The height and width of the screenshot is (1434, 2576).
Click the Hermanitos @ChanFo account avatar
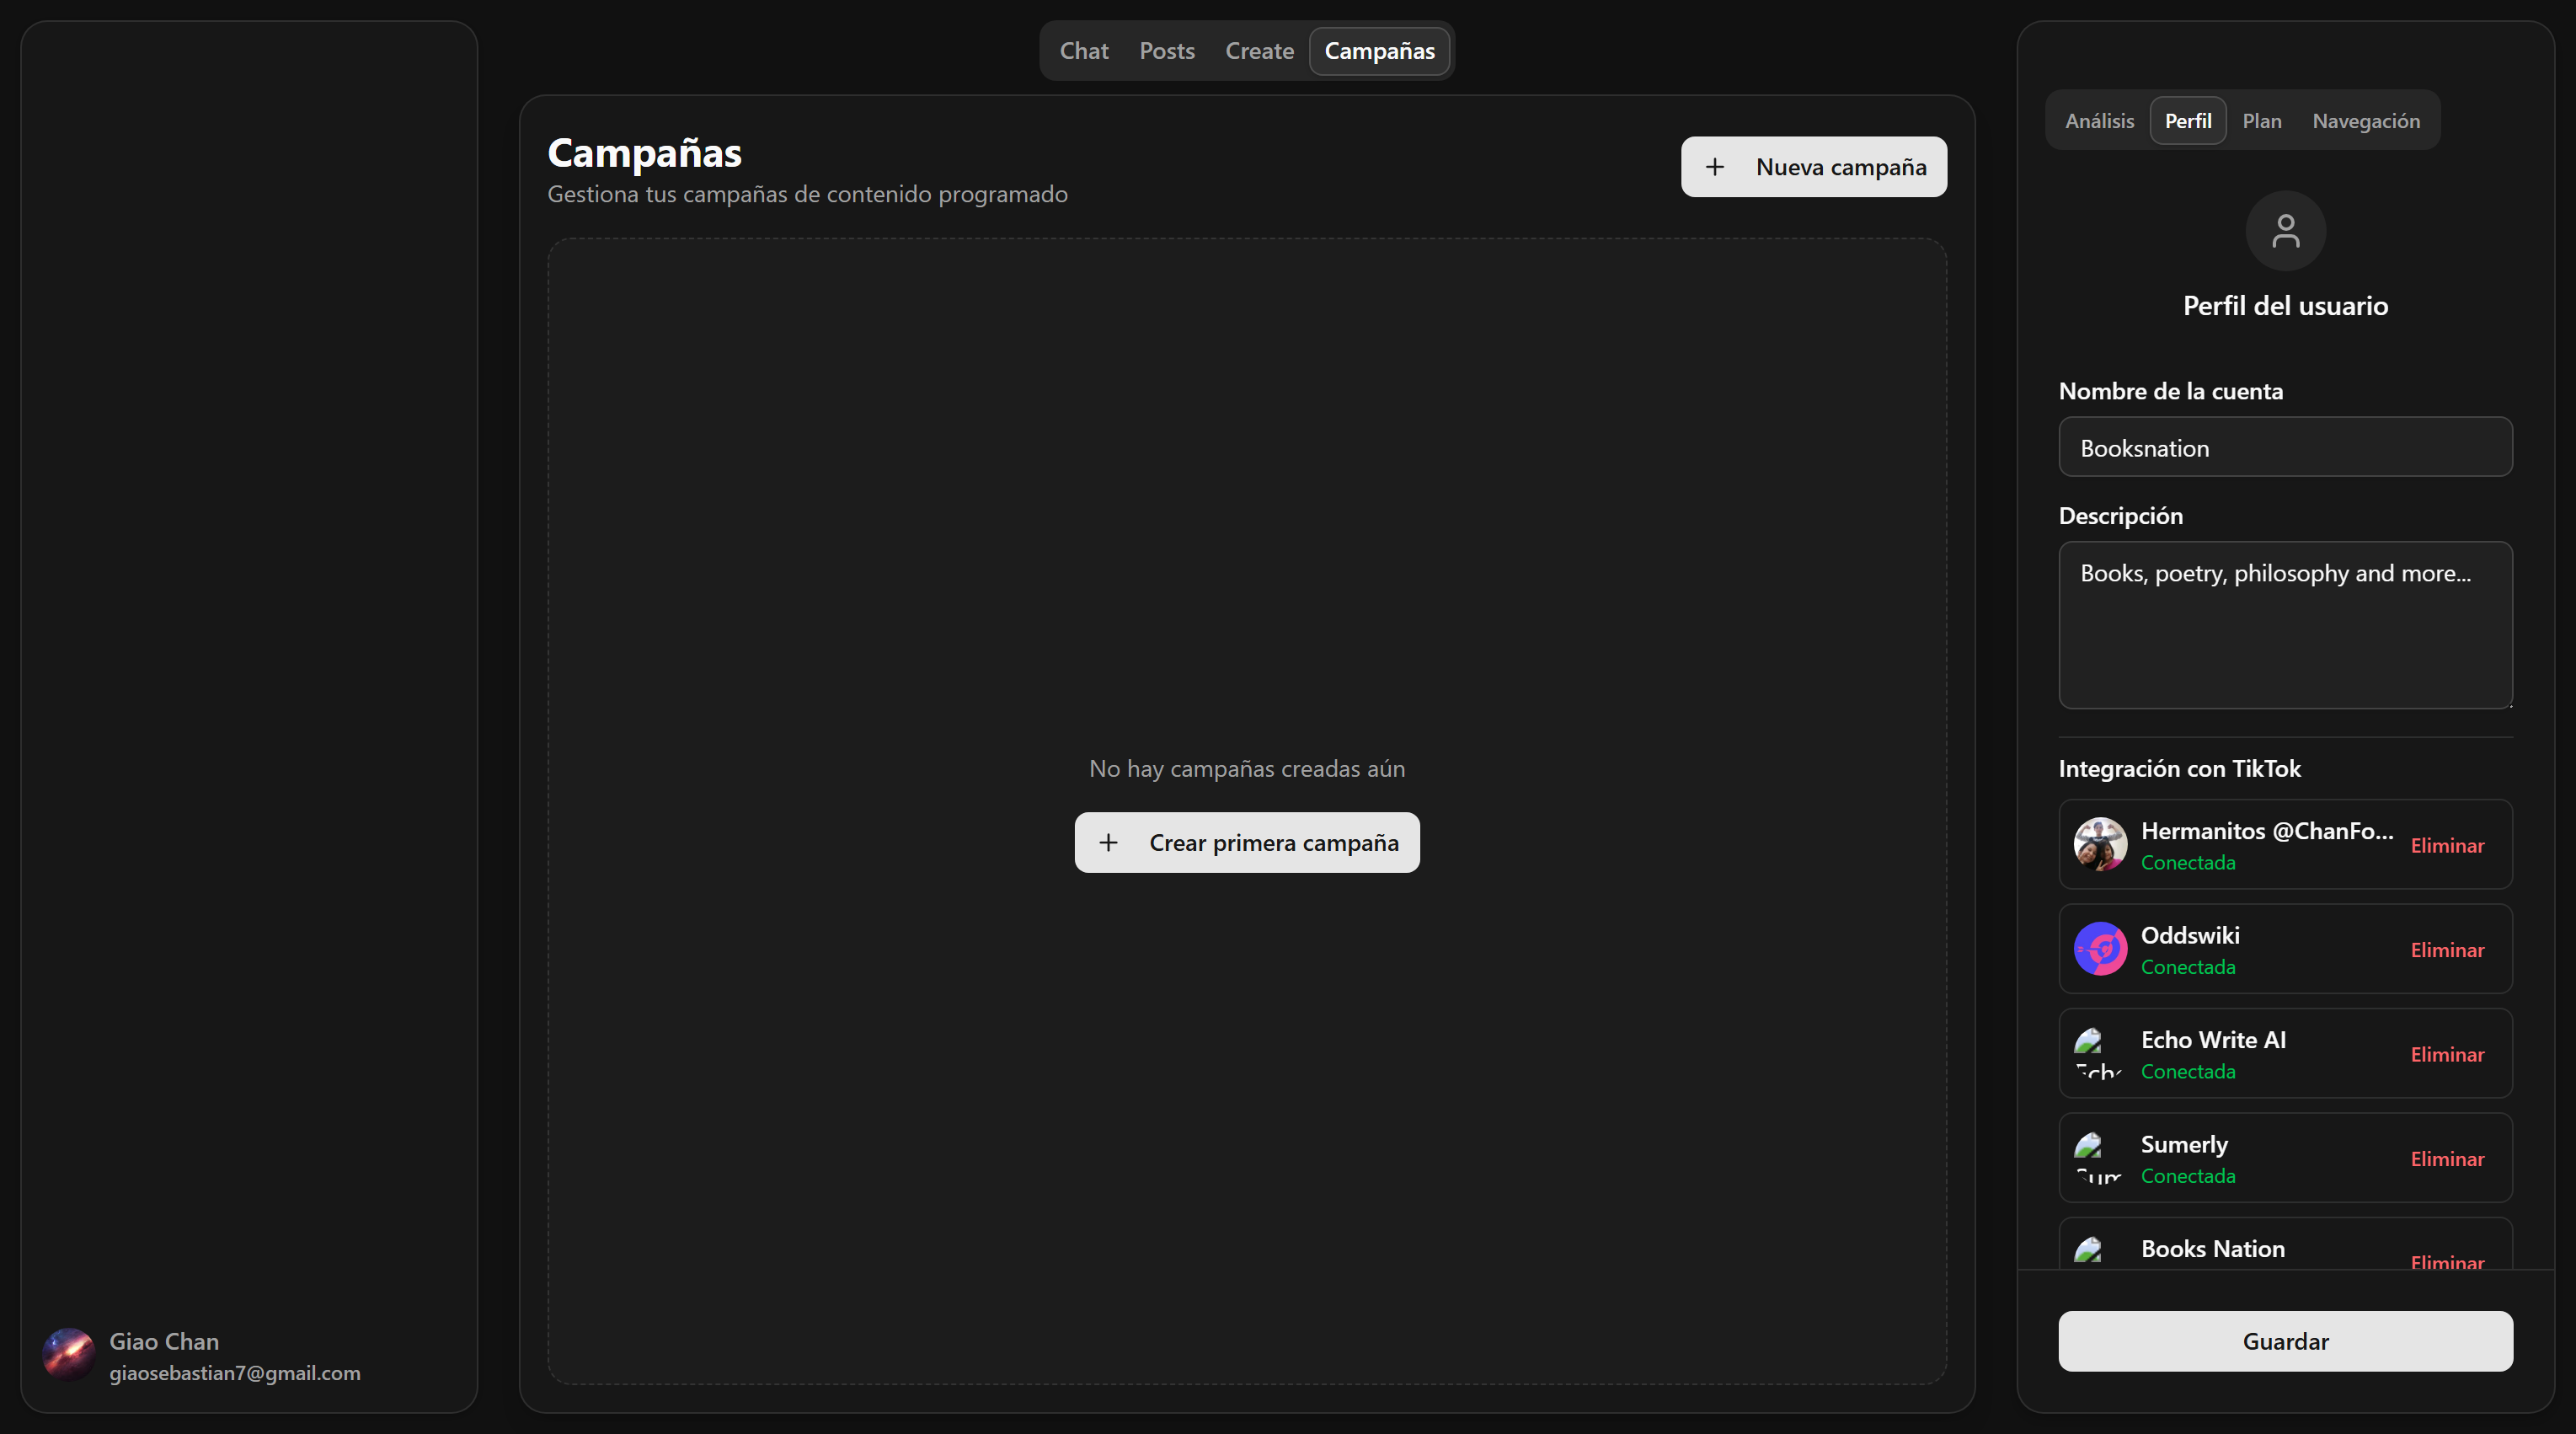pyautogui.click(x=2100, y=845)
